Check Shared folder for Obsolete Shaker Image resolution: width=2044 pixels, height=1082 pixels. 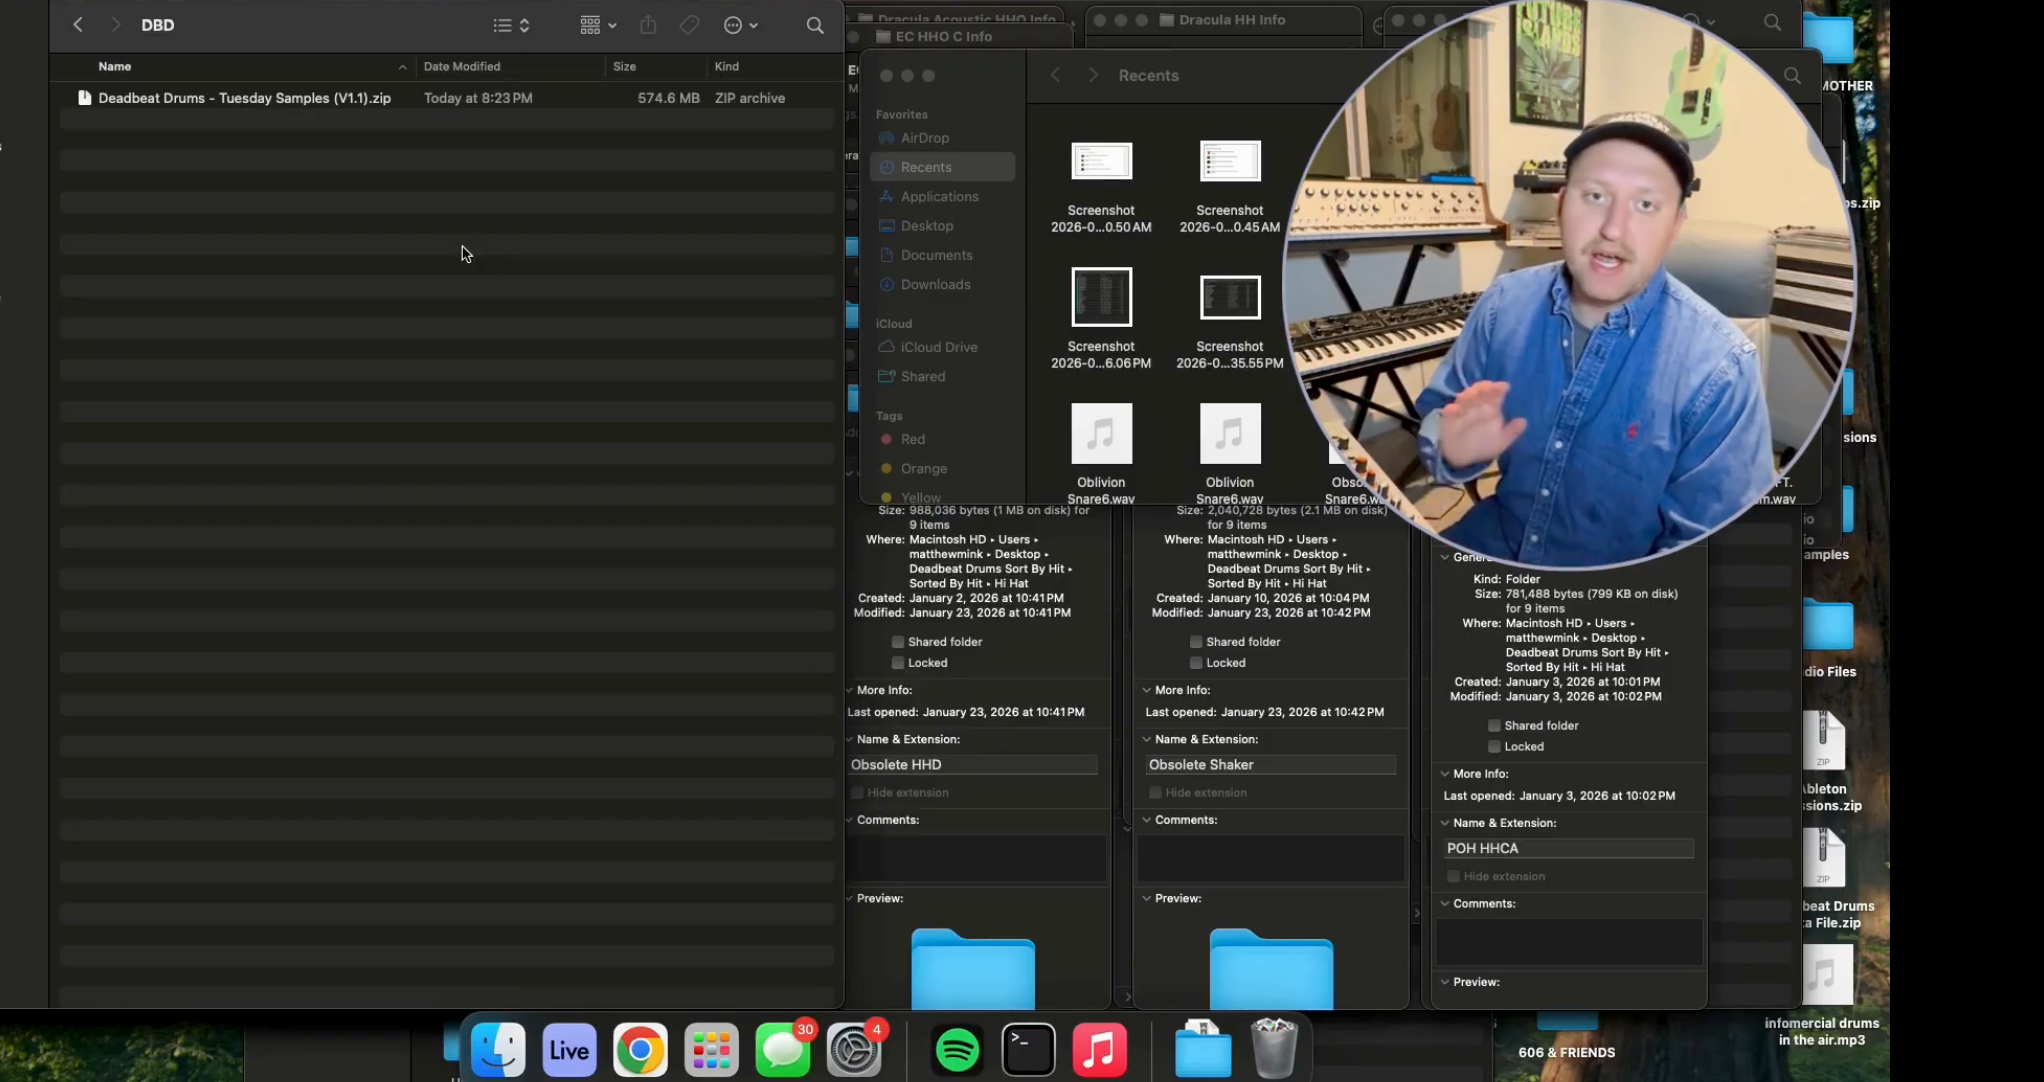click(x=1196, y=642)
